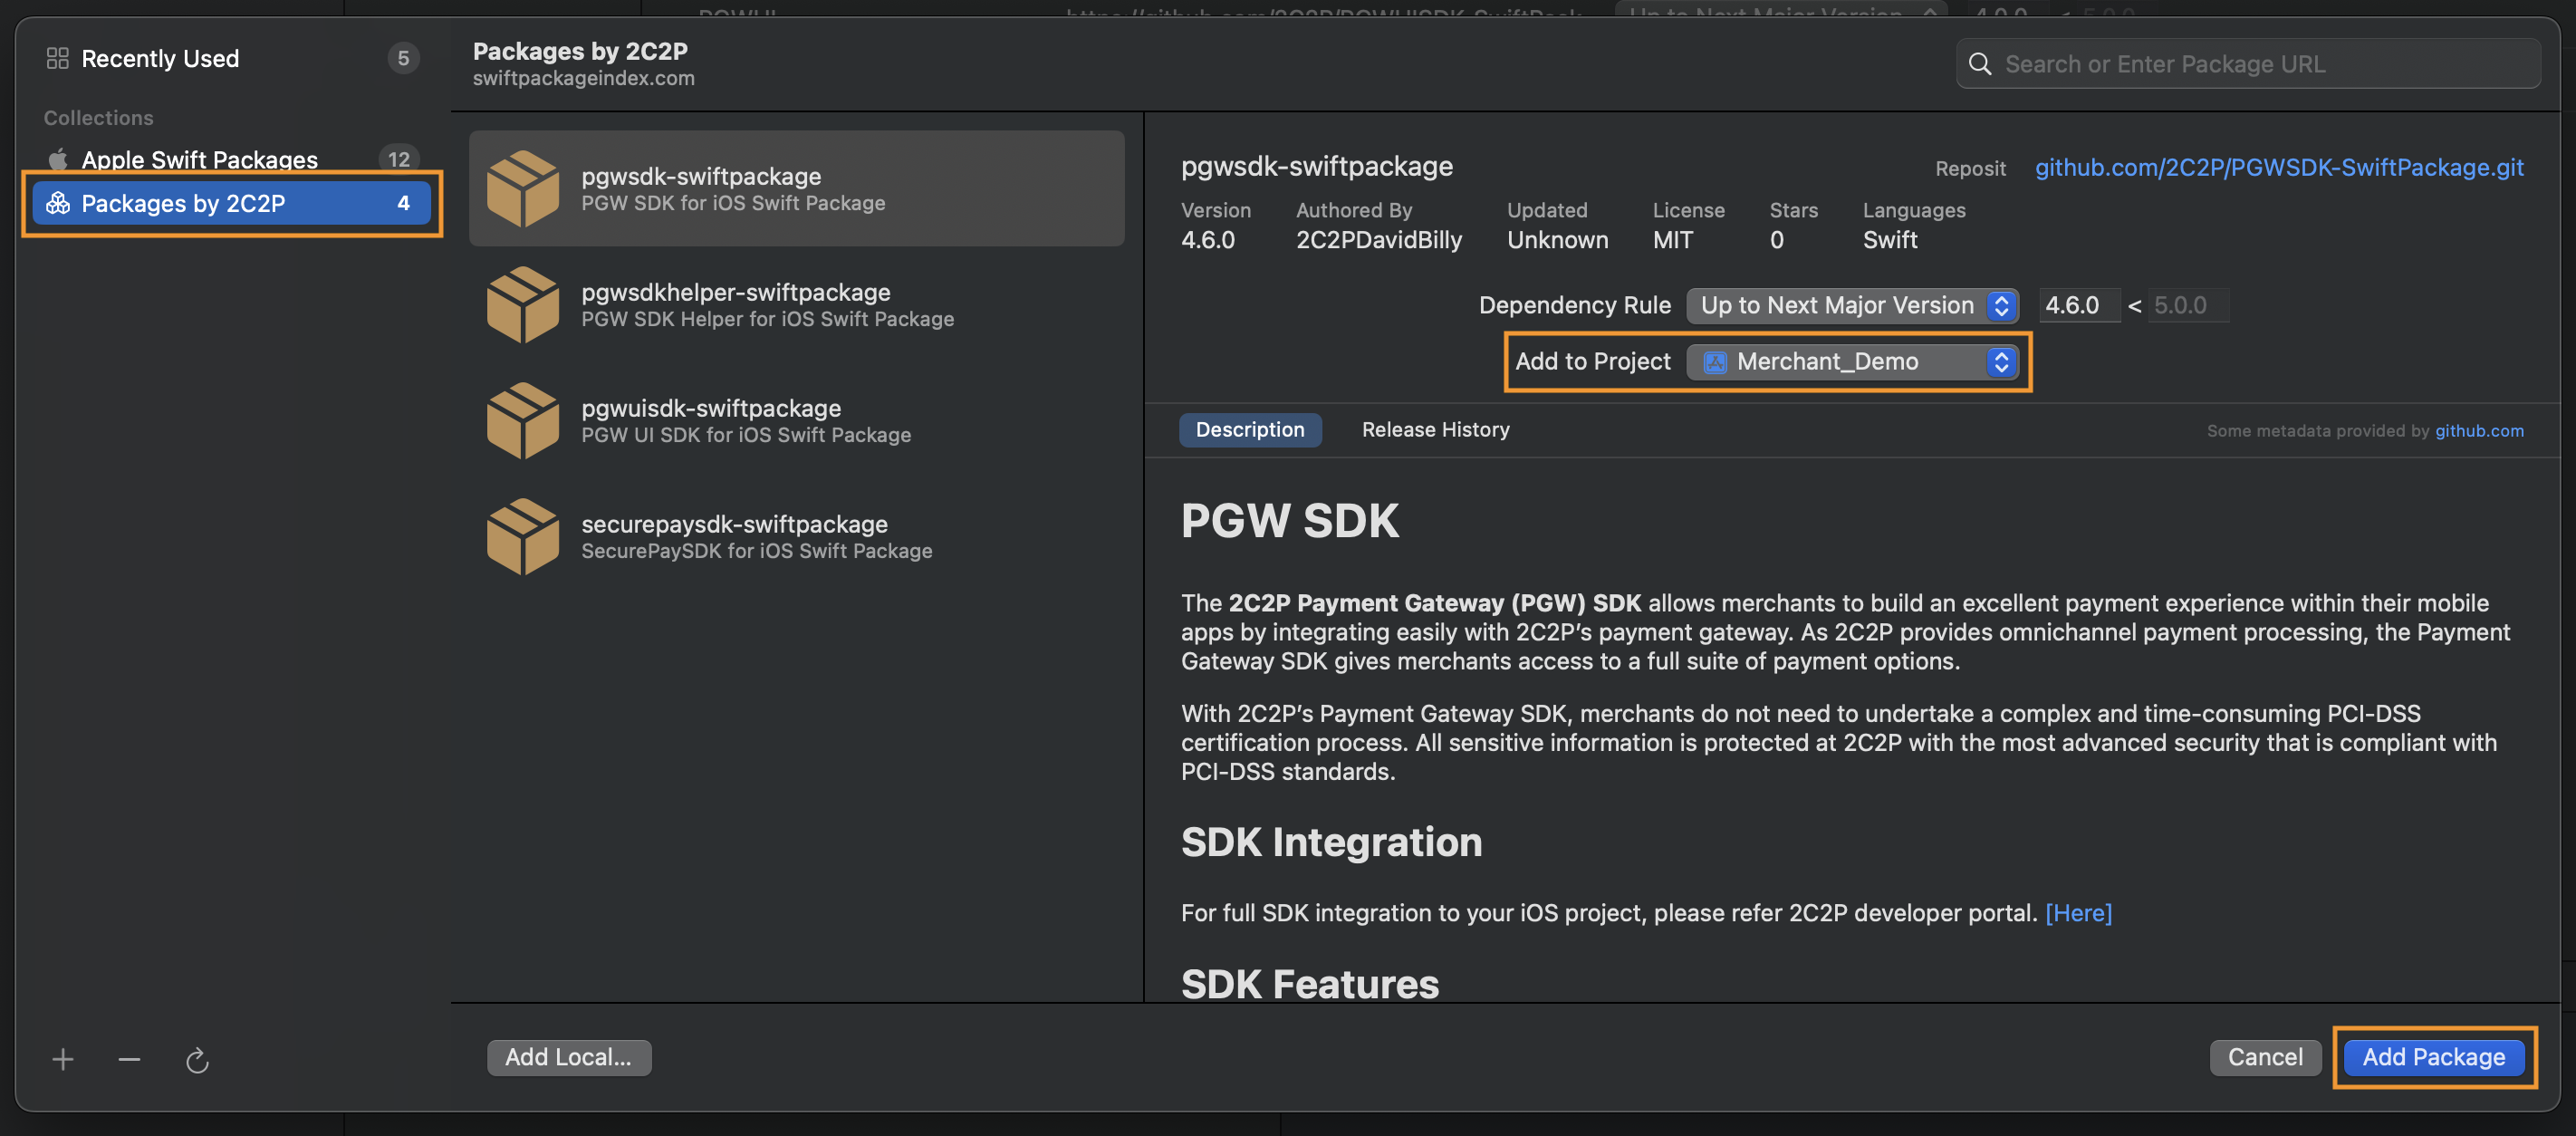Click the Add Package button
This screenshot has height=1136, width=2576.
(2433, 1058)
